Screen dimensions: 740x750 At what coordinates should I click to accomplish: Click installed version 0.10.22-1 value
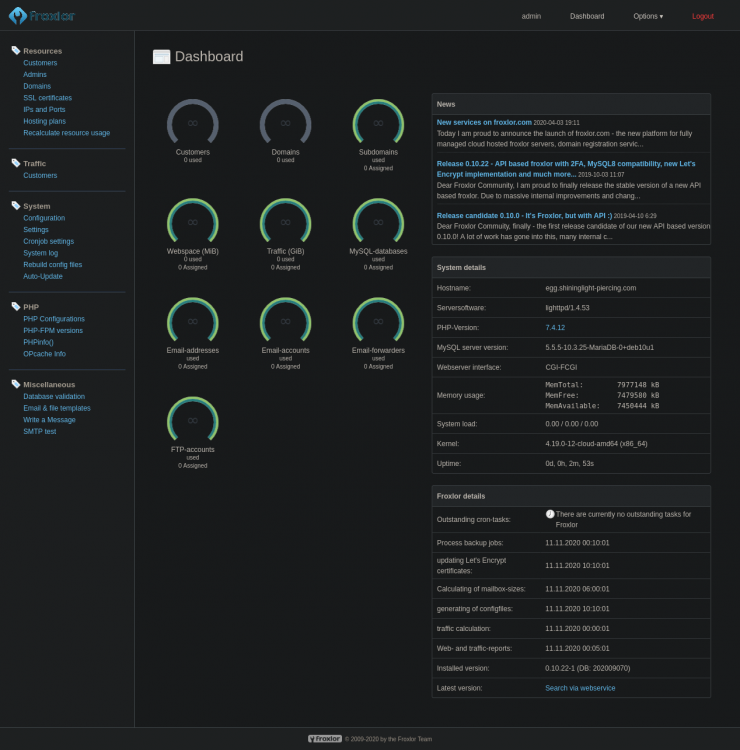click(587, 668)
